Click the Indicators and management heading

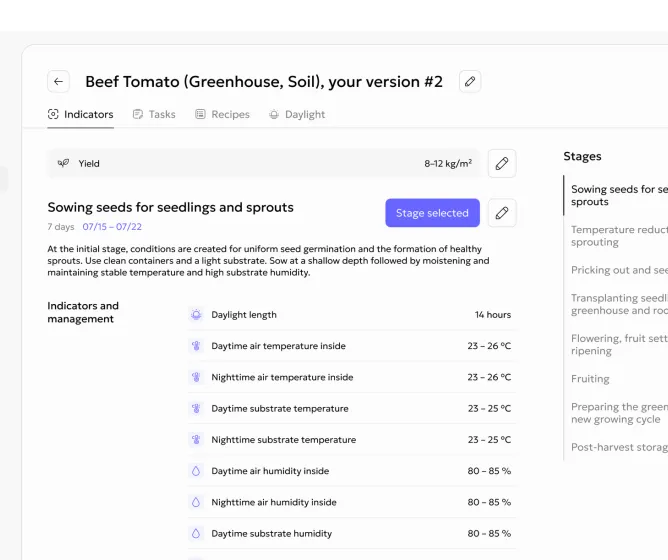click(83, 312)
